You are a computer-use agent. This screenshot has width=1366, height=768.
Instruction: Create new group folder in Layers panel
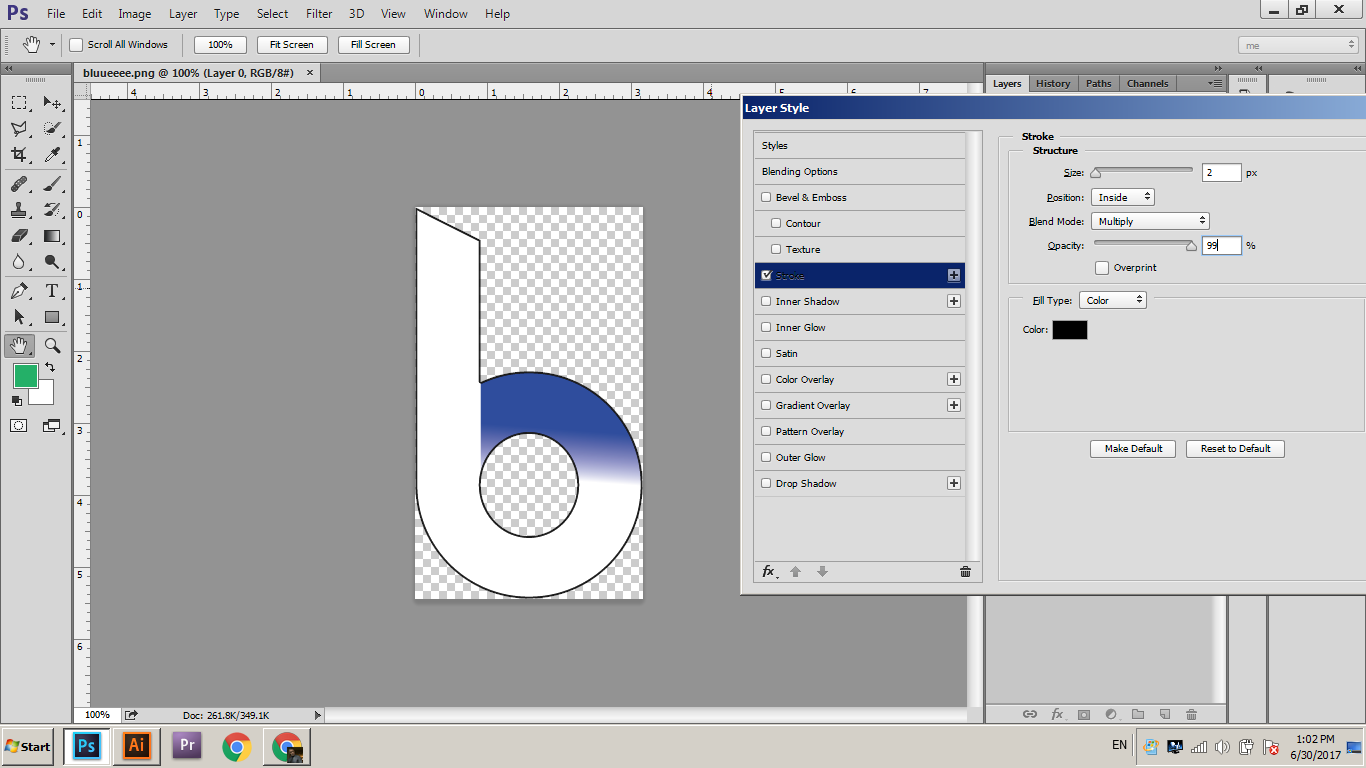point(1137,714)
